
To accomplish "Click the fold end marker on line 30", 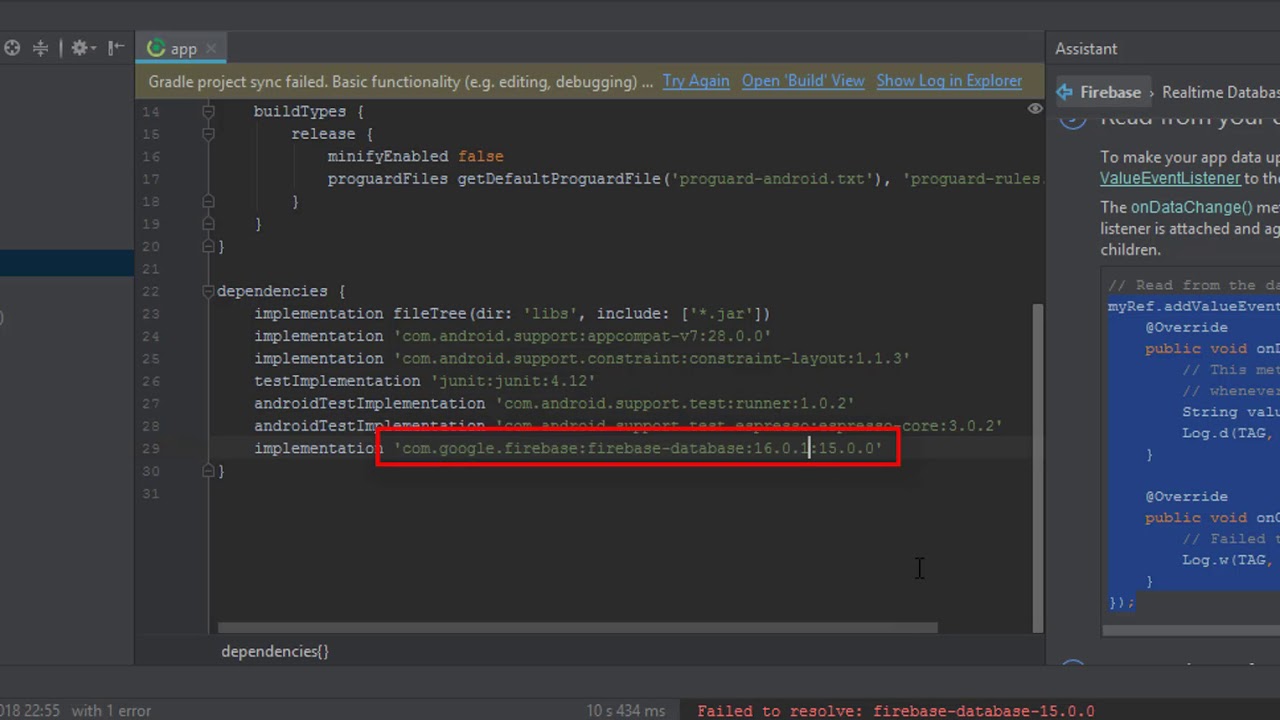I will (x=208, y=471).
